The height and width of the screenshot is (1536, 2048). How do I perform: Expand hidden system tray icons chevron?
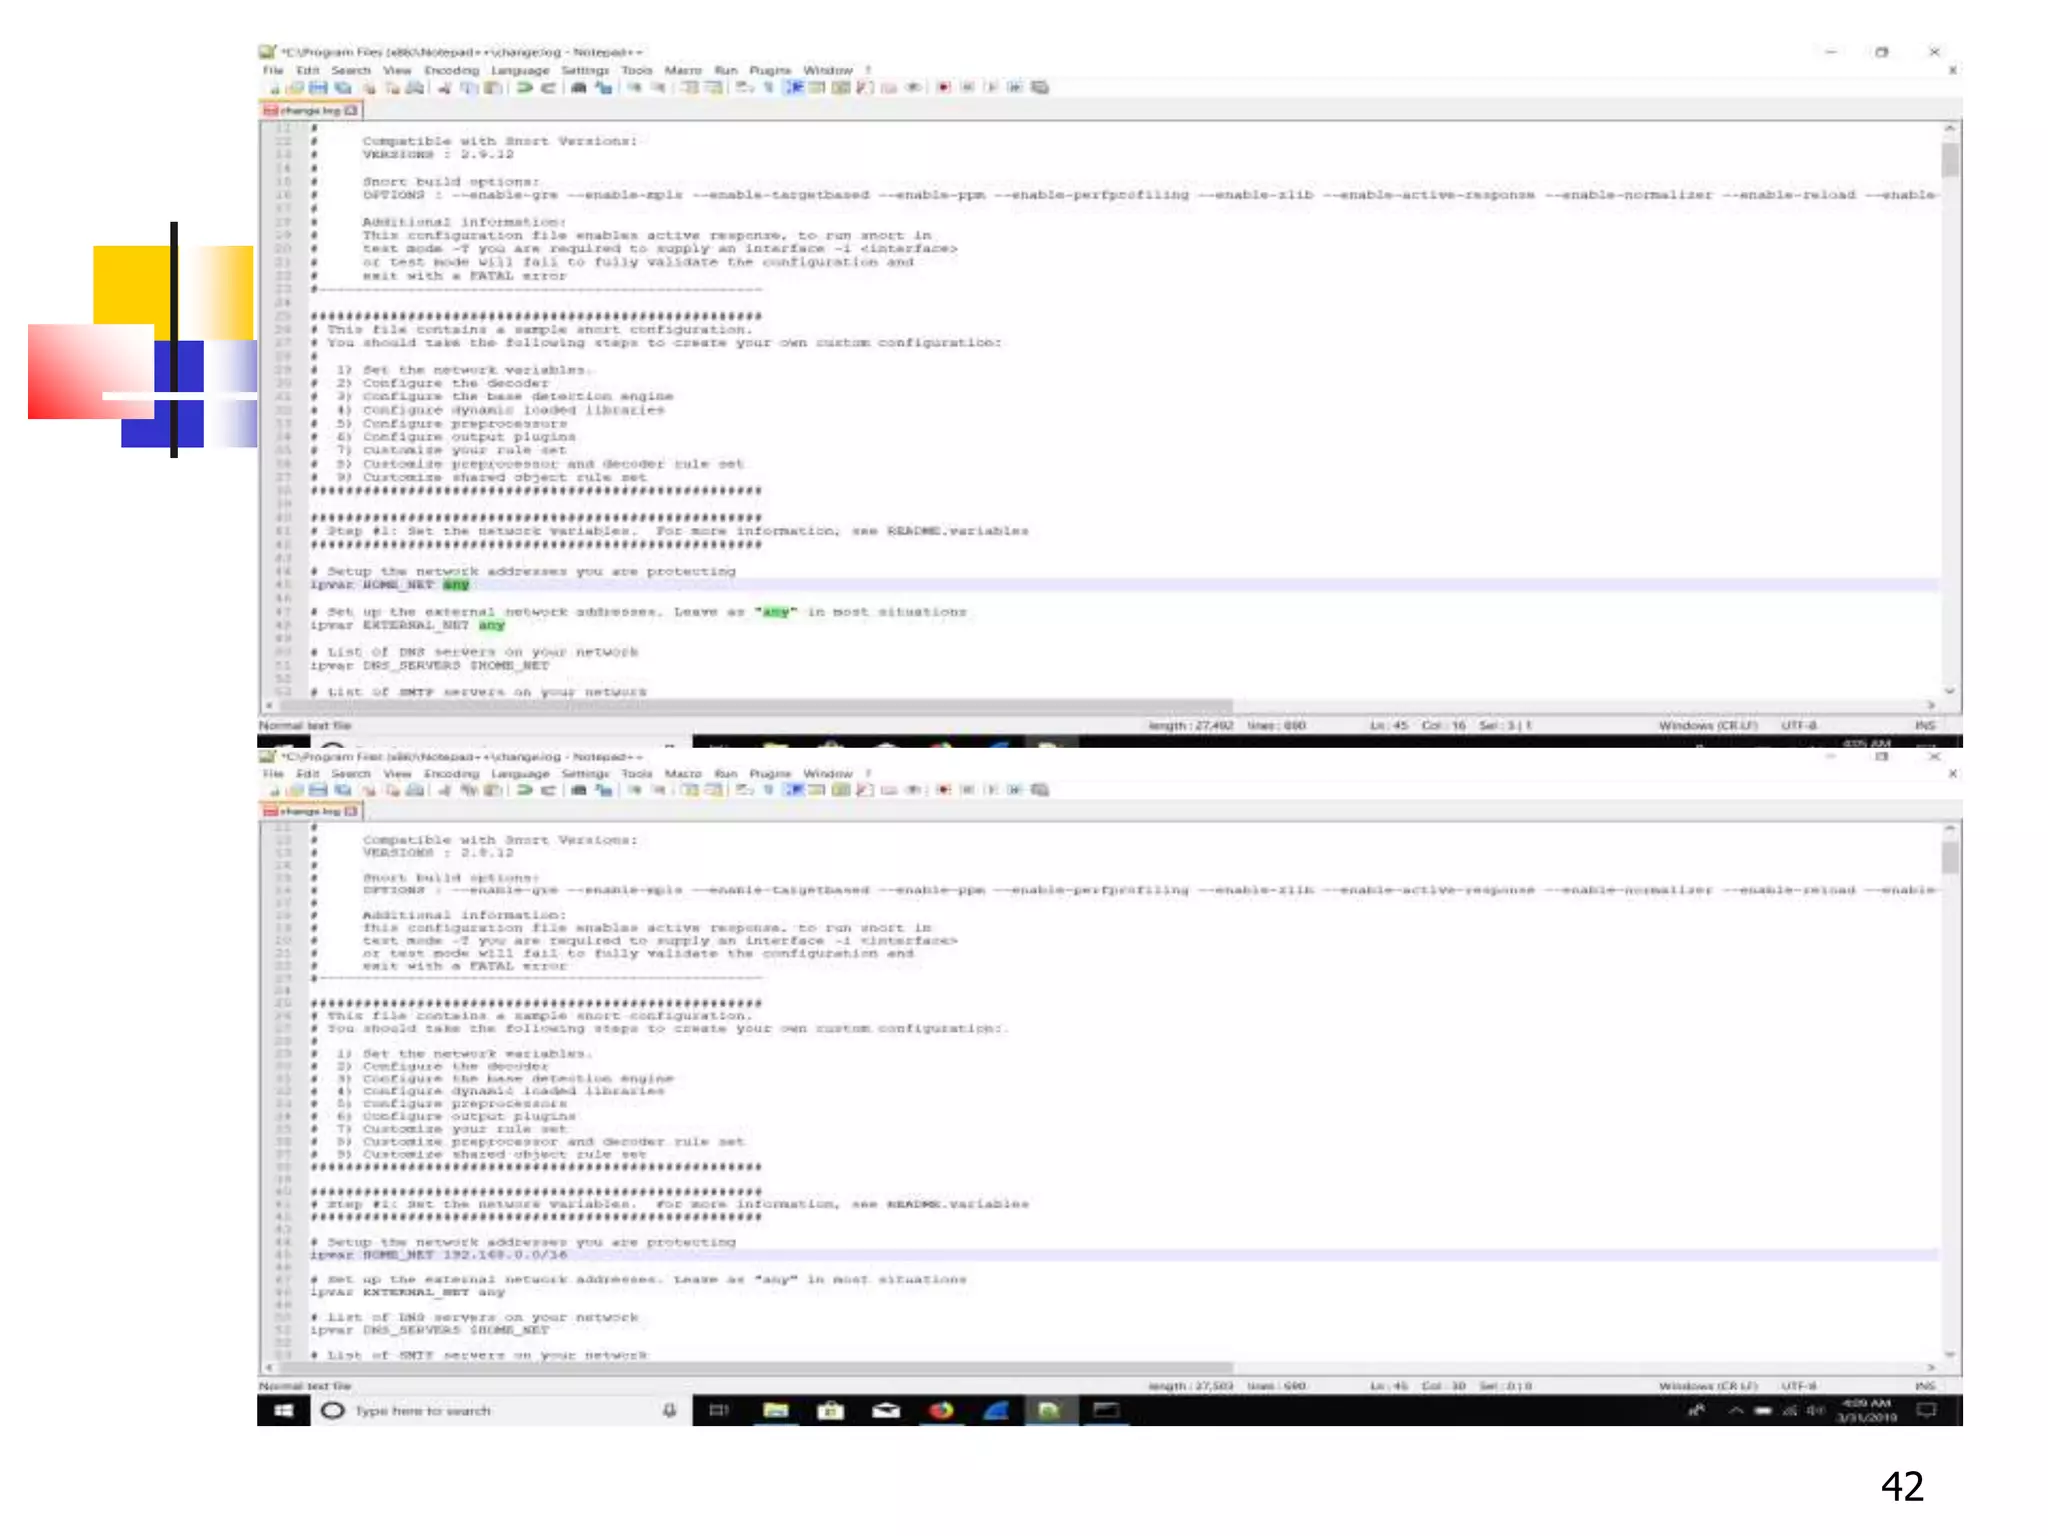[x=1736, y=1411]
